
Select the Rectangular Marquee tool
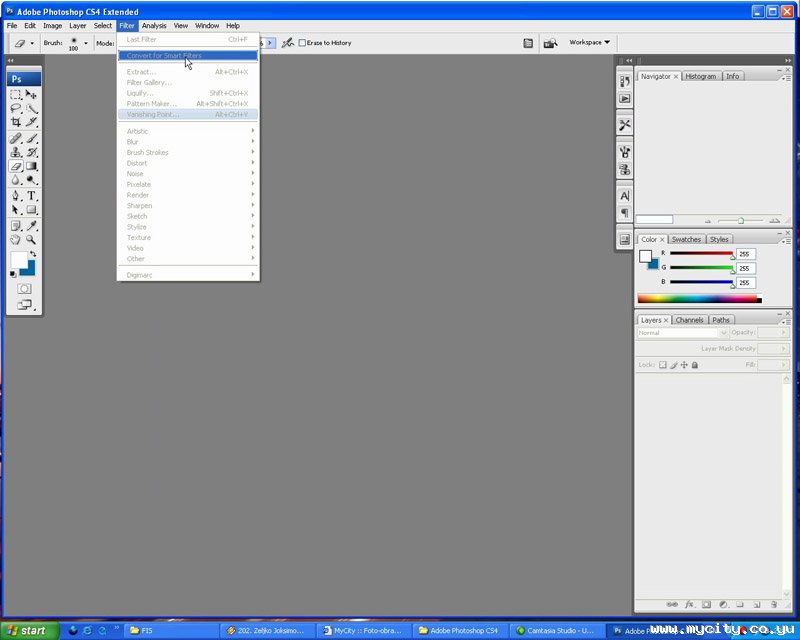click(16, 94)
